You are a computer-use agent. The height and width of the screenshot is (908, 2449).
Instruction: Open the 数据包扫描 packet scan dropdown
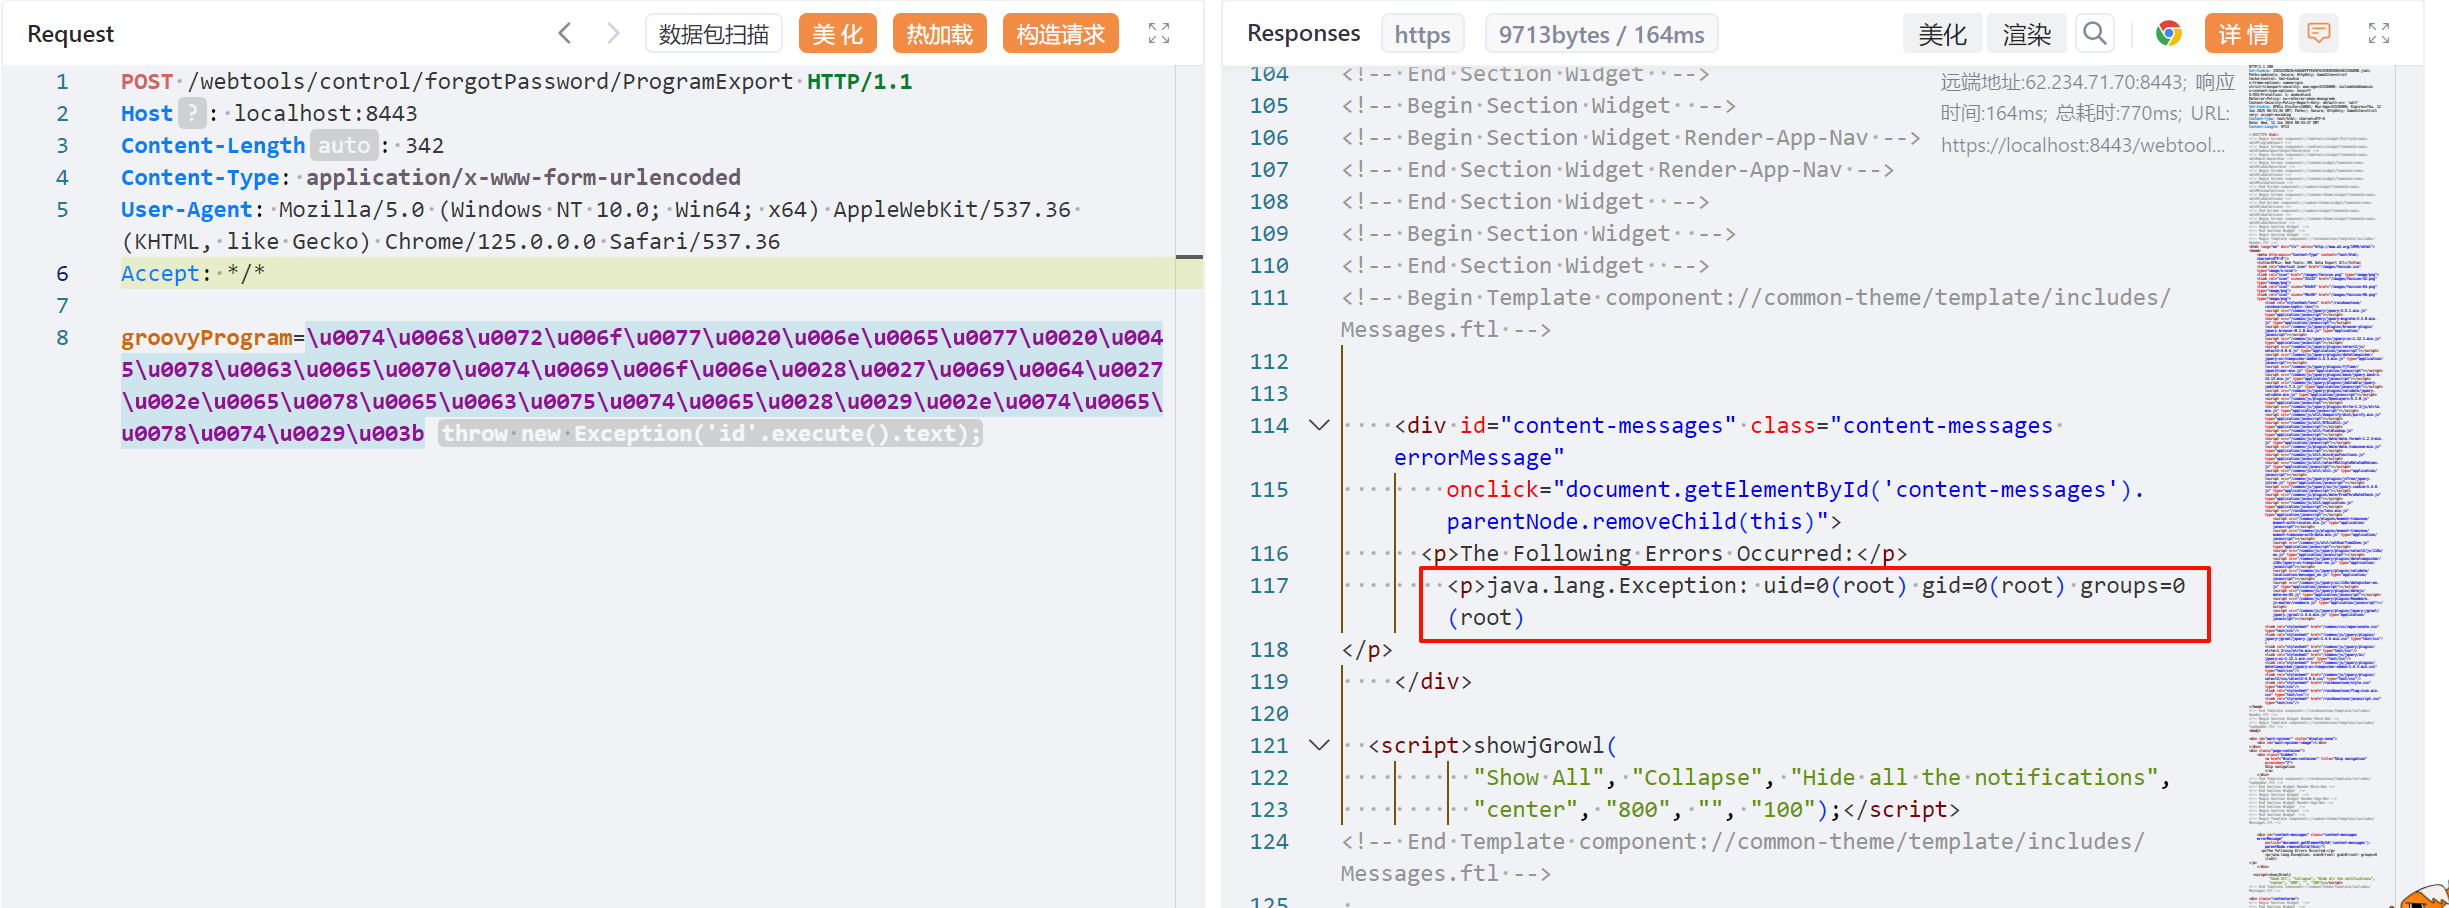(x=713, y=34)
